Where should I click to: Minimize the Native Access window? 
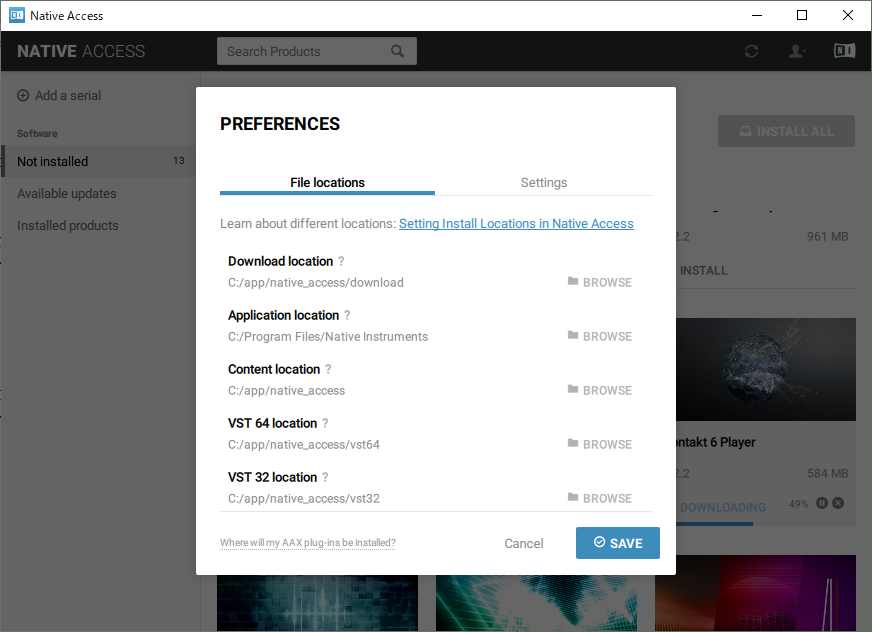(x=757, y=15)
